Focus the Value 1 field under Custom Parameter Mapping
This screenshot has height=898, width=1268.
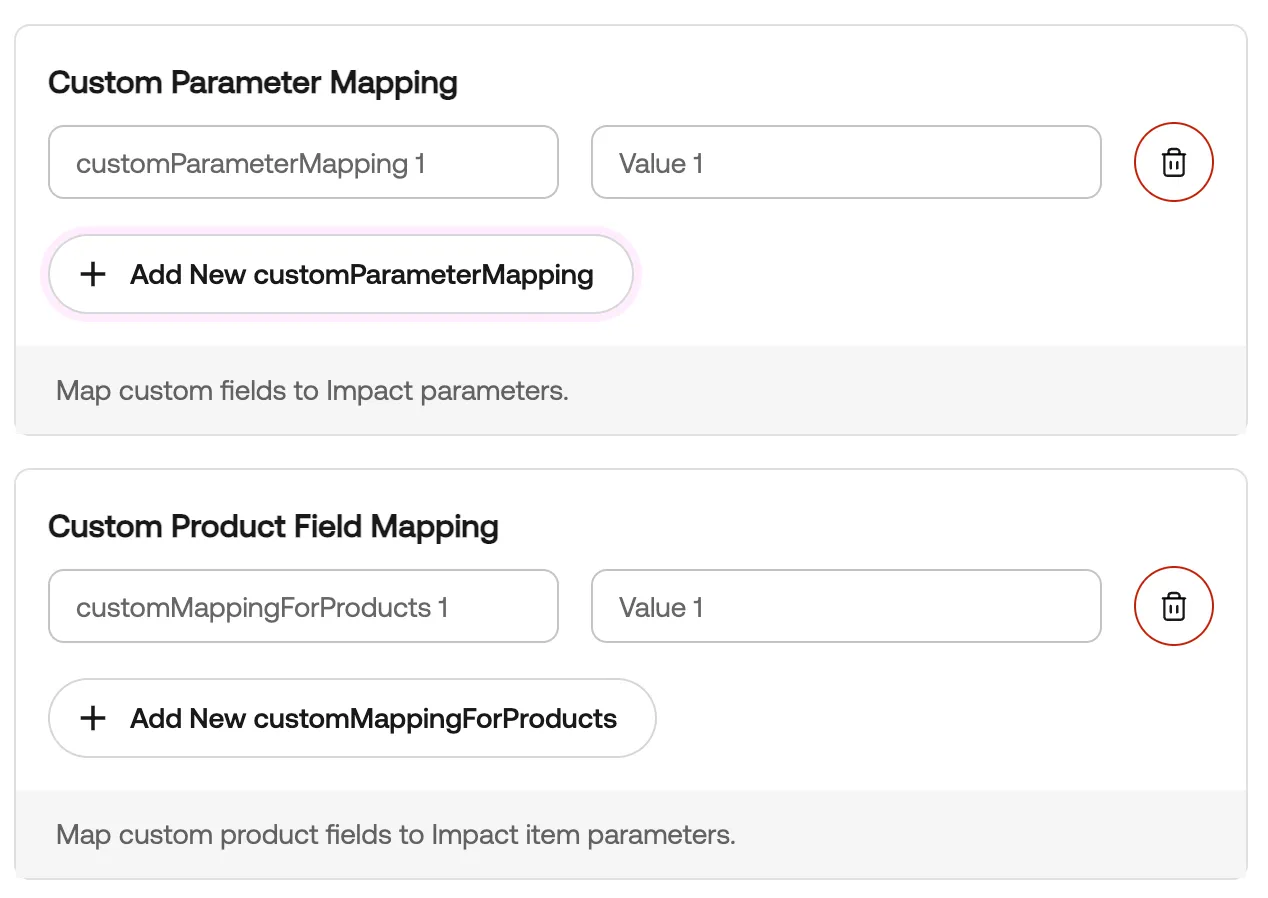(x=846, y=162)
